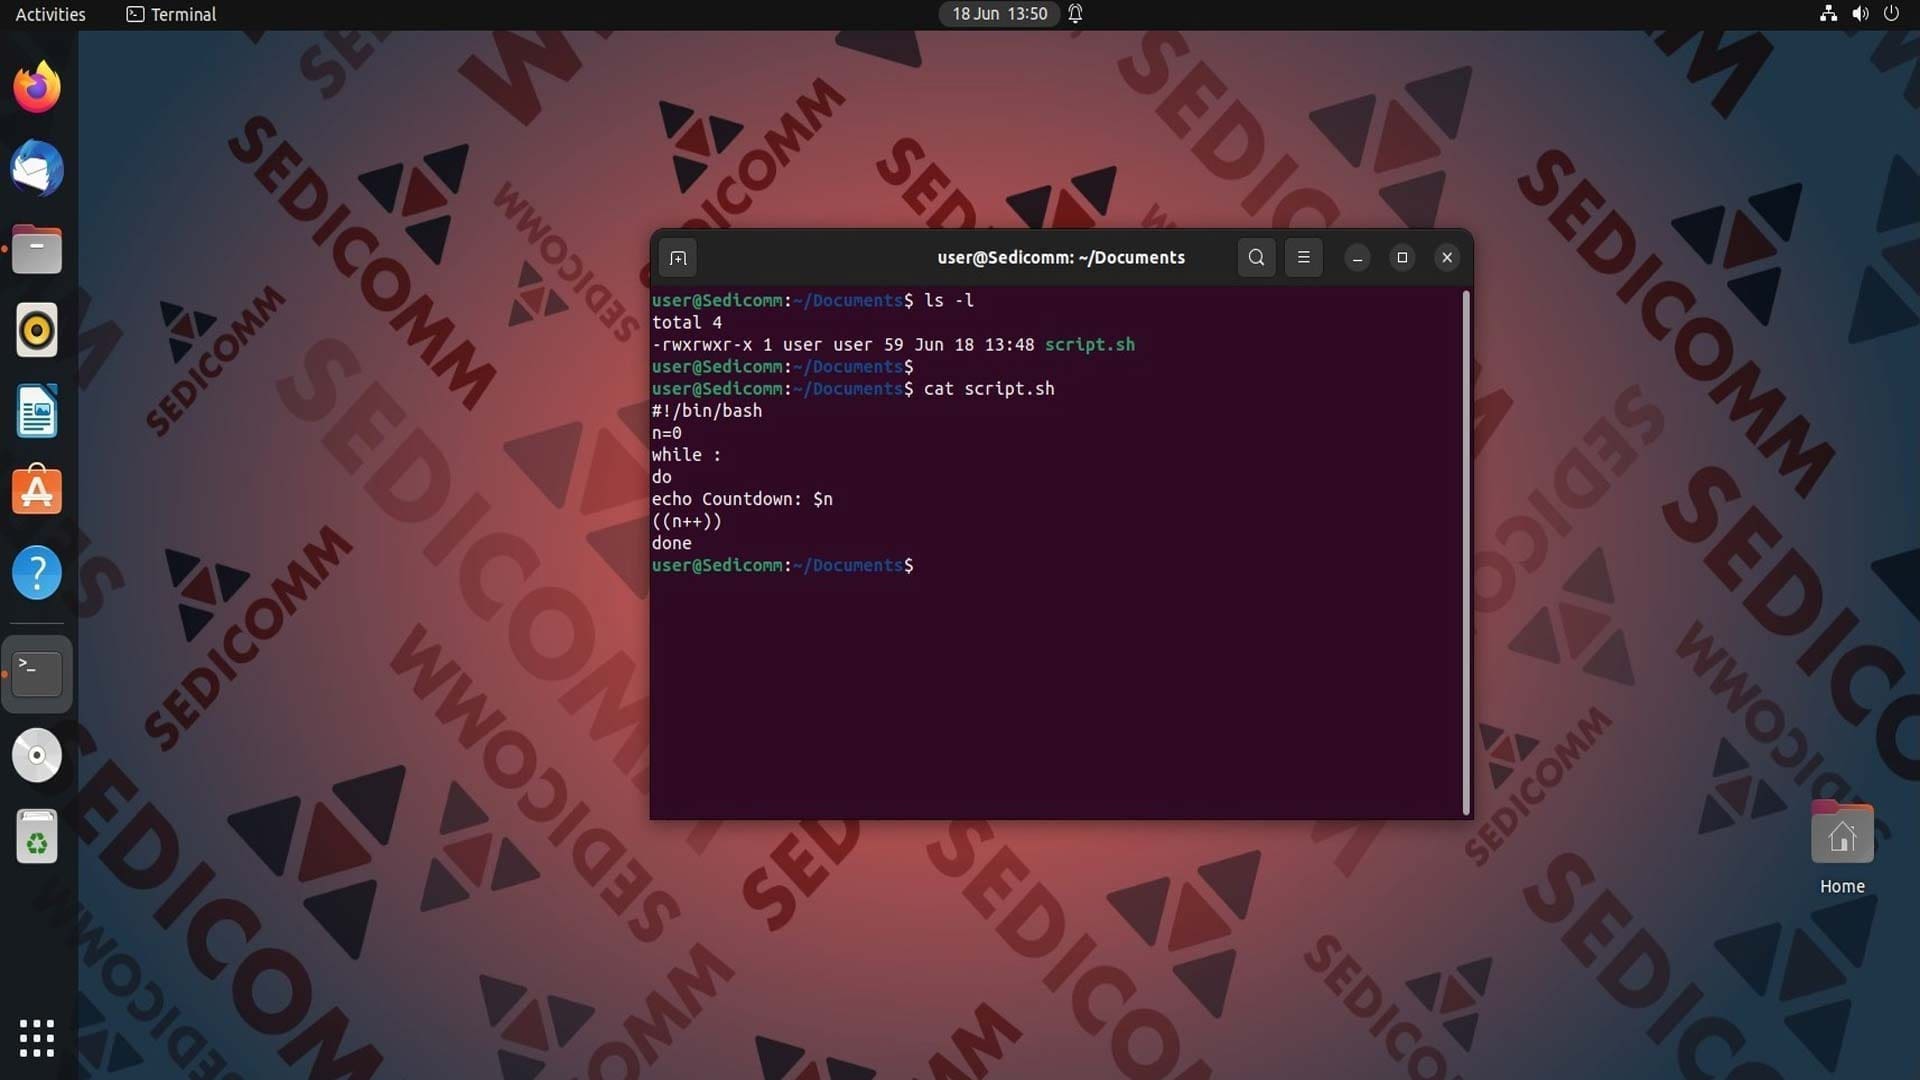This screenshot has height=1080, width=1920.
Task: Open the Help icon in dock
Action: [37, 573]
